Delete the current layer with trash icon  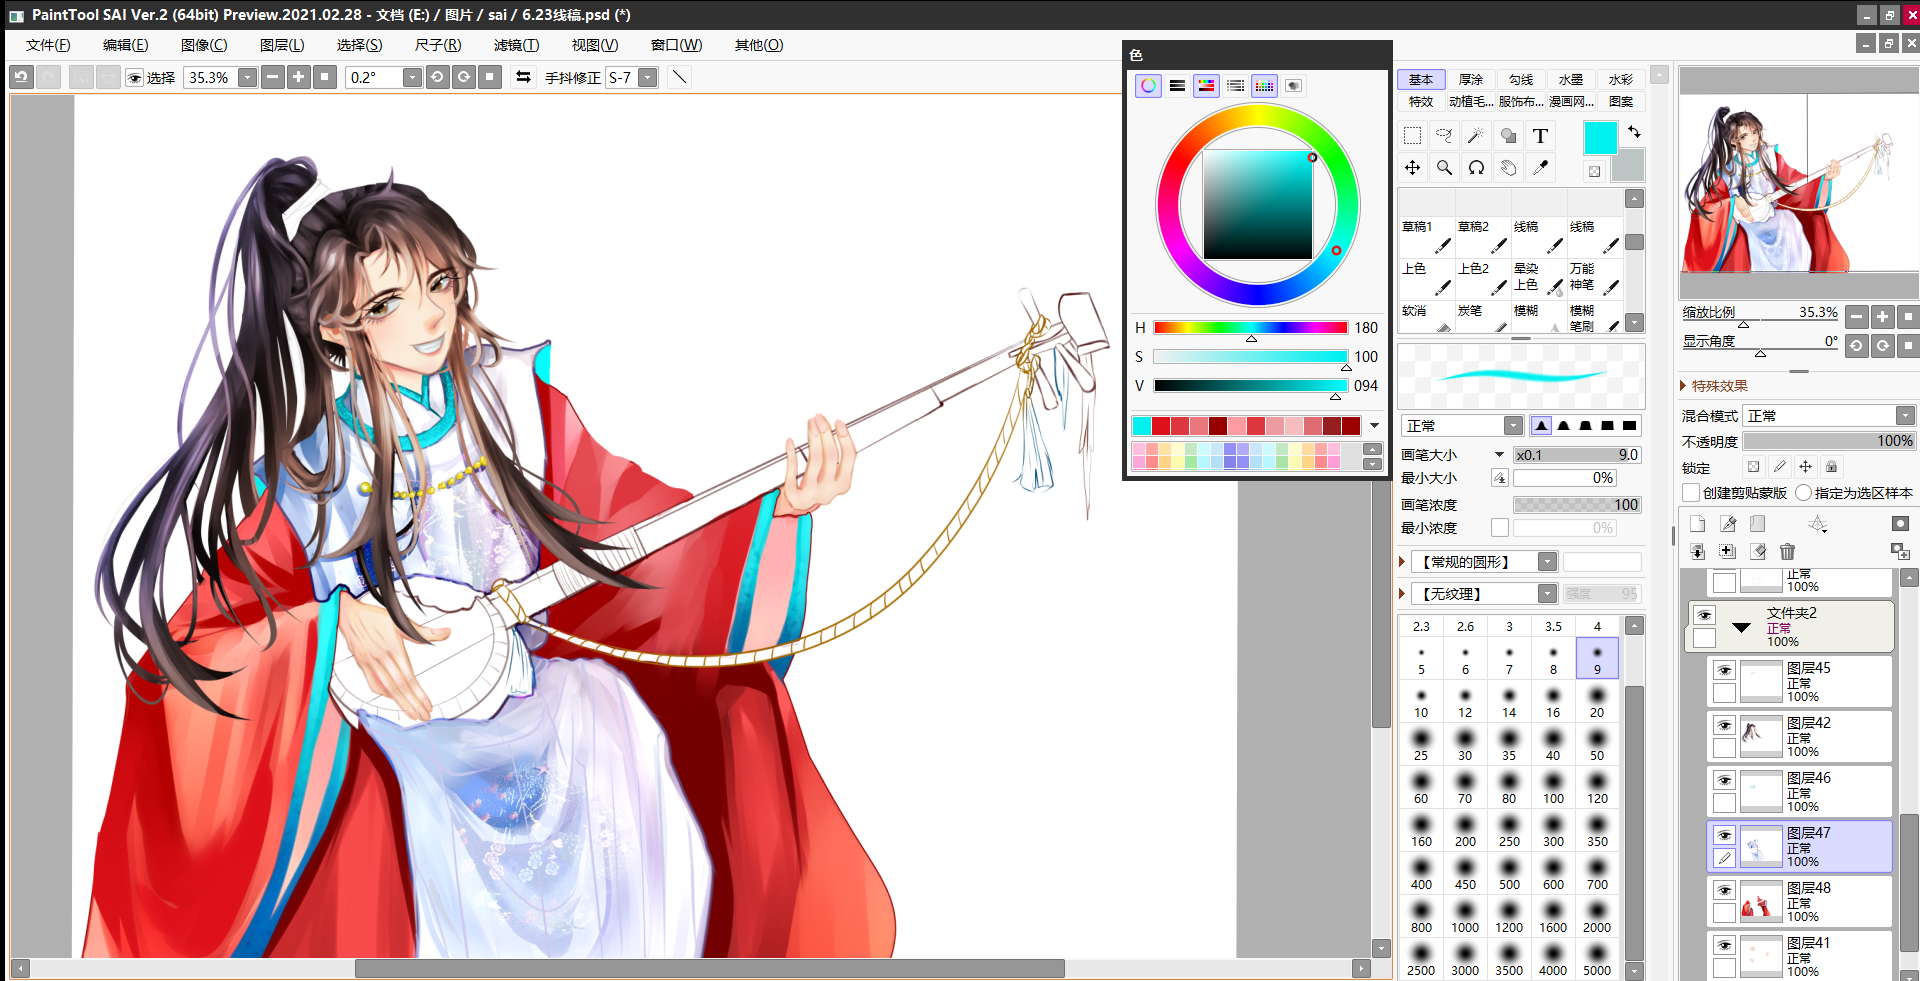1788,551
